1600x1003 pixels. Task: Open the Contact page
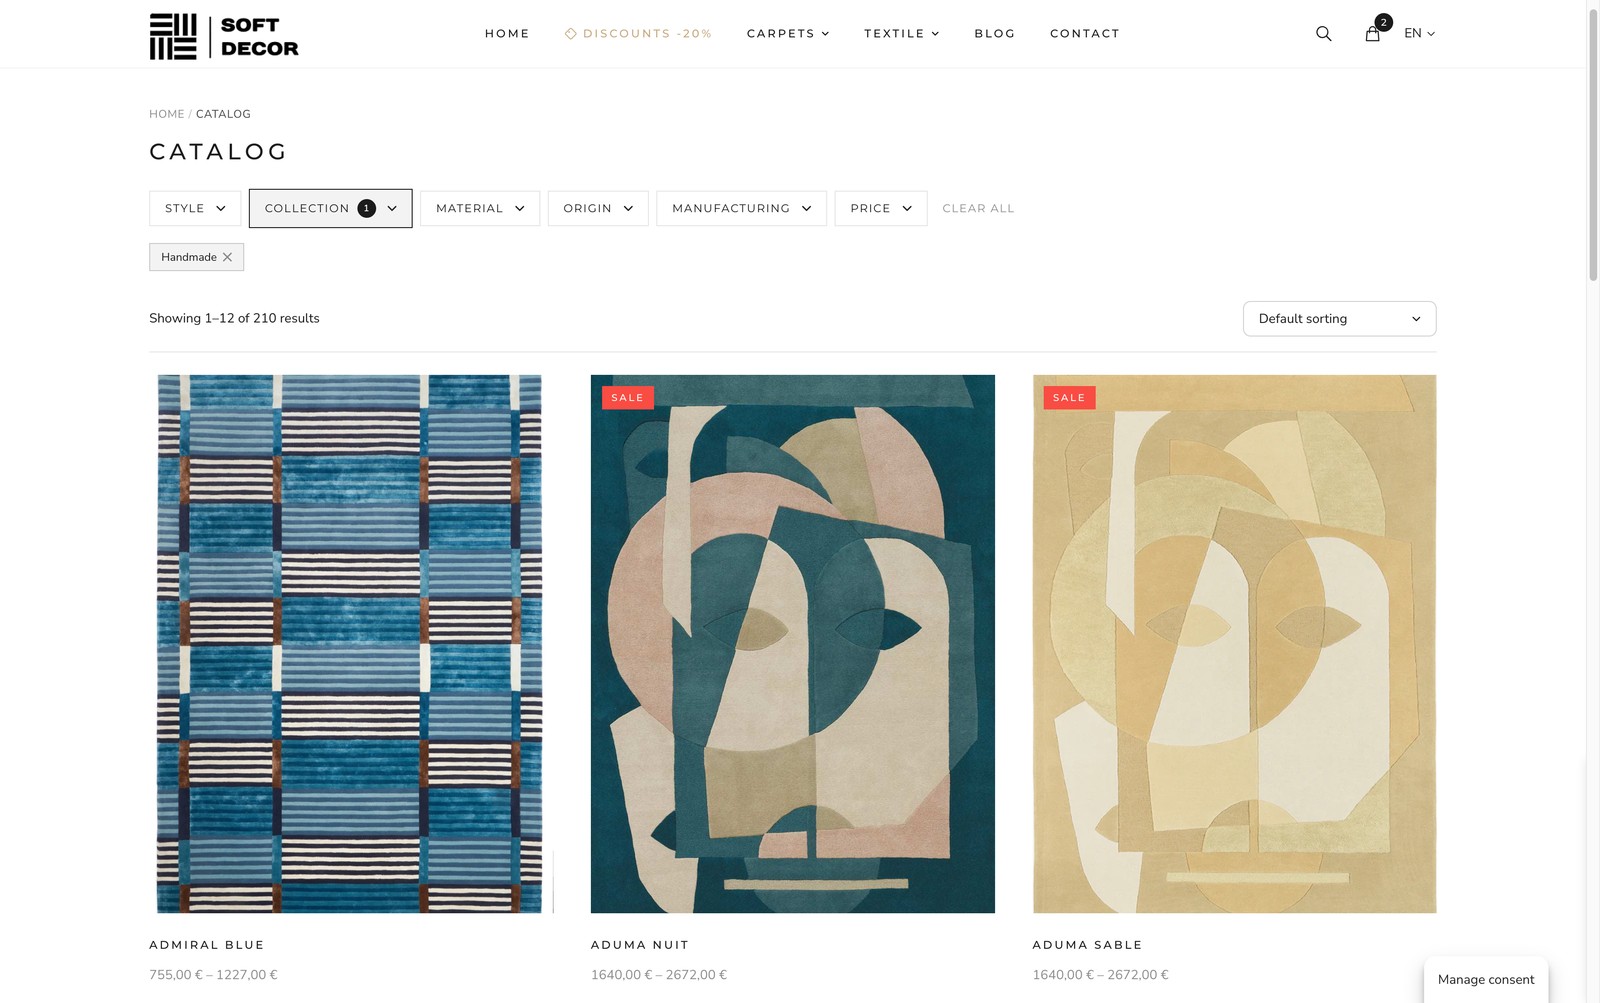pyautogui.click(x=1085, y=34)
